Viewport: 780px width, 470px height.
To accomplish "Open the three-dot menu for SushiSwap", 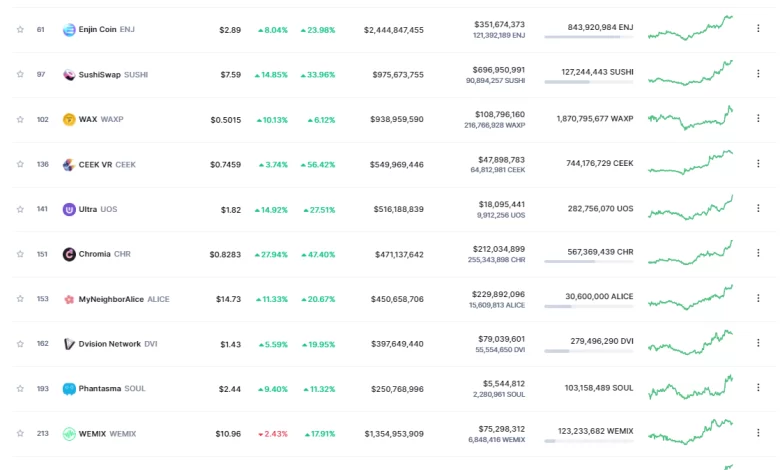I will point(758,75).
